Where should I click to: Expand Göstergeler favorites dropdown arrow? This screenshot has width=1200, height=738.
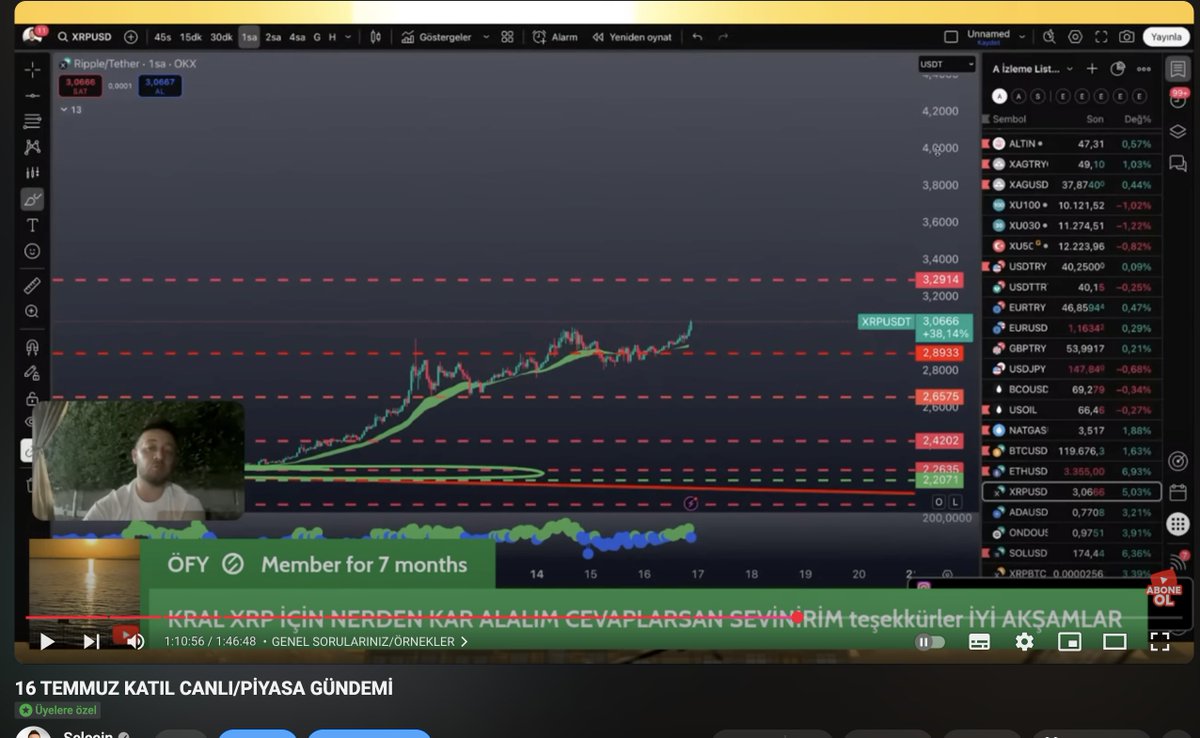pos(485,37)
